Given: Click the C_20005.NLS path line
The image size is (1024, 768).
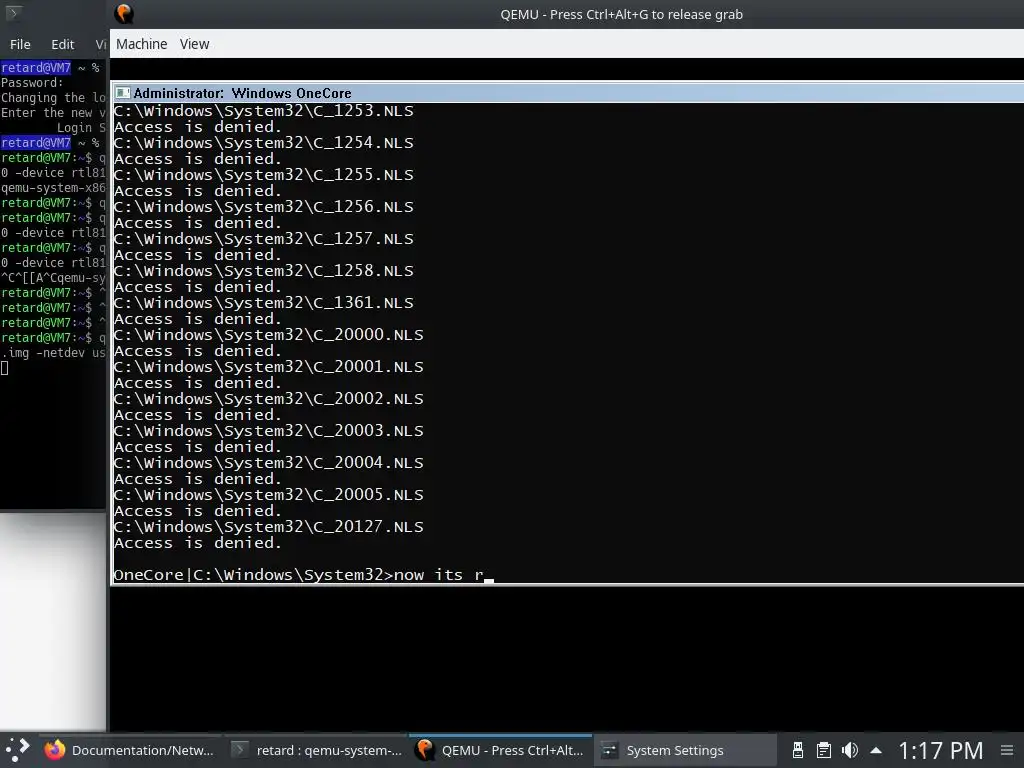Looking at the screenshot, I should click(x=268, y=494).
